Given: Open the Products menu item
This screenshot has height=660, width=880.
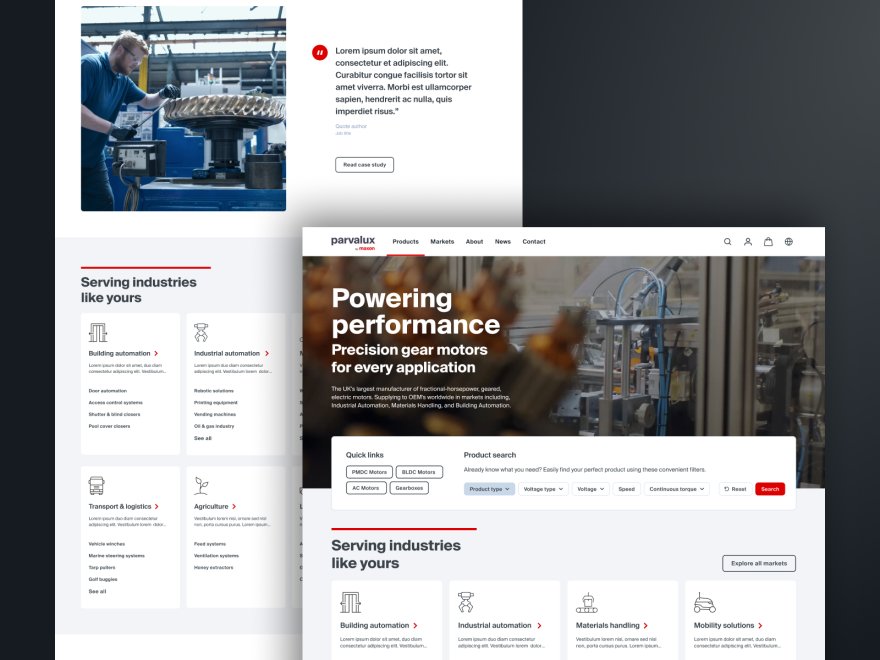Looking at the screenshot, I should tap(405, 242).
